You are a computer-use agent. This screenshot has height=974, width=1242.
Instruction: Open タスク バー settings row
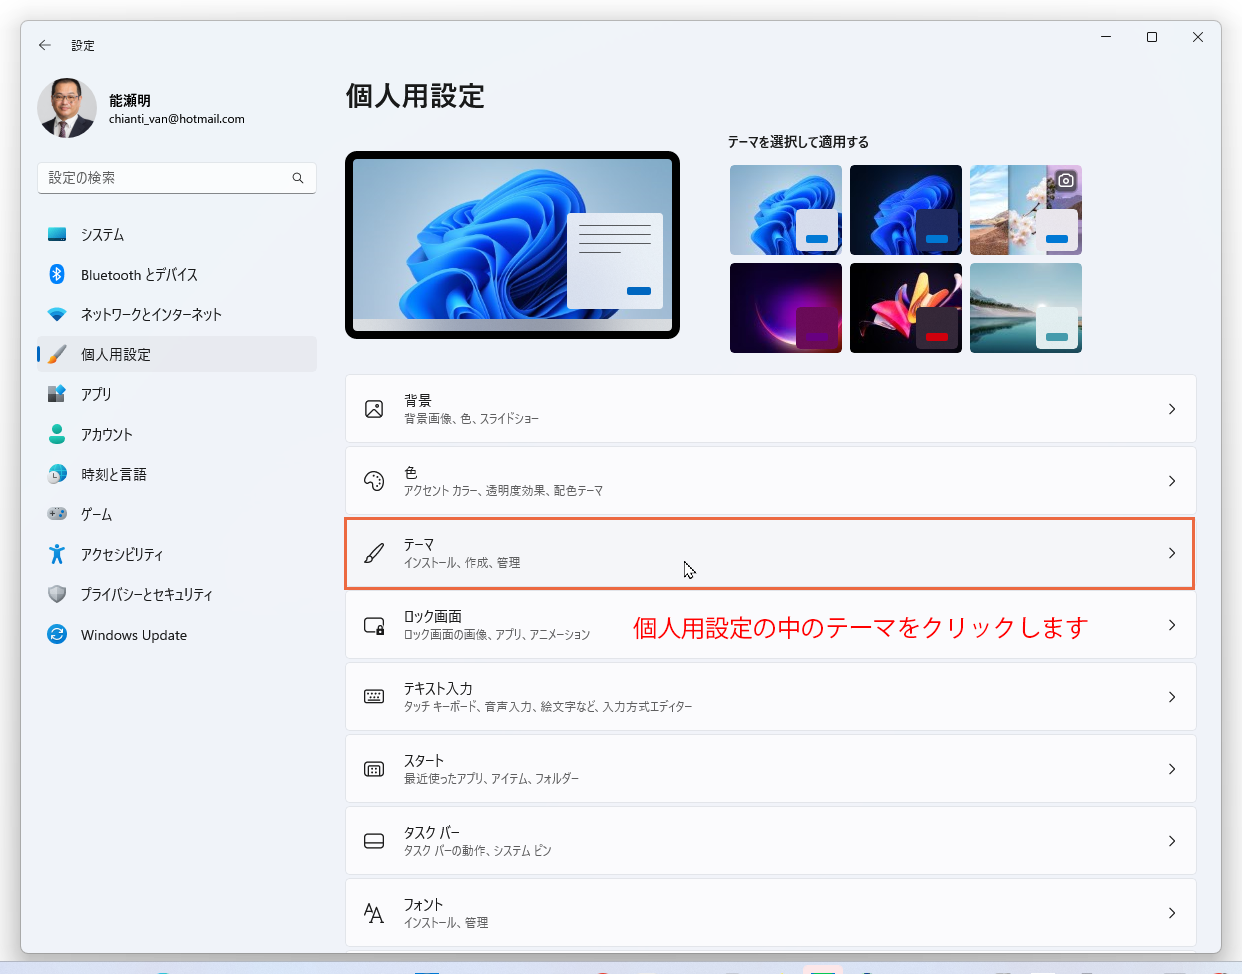click(771, 841)
